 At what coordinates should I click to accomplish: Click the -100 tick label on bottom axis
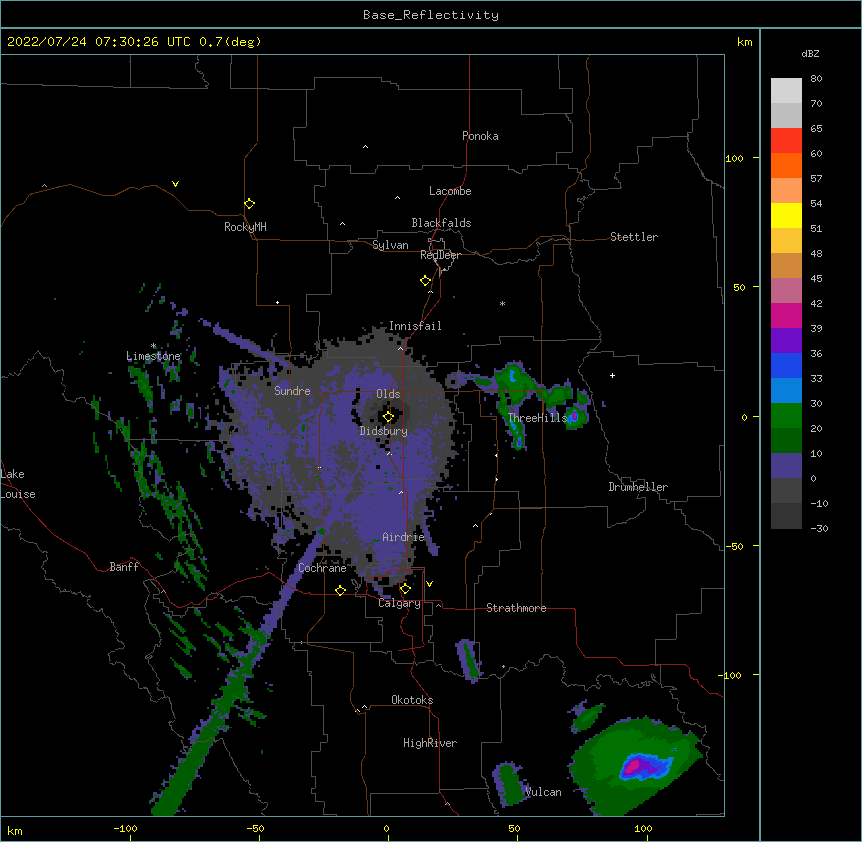click(x=125, y=828)
